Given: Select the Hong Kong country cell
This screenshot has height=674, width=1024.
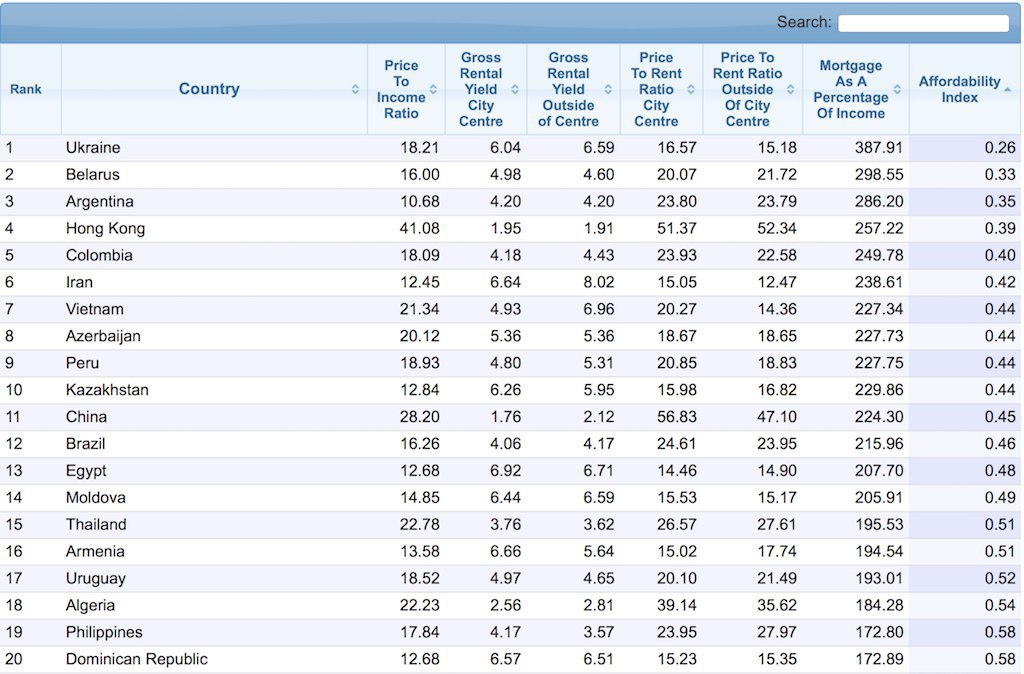Looking at the screenshot, I should click(x=214, y=229).
